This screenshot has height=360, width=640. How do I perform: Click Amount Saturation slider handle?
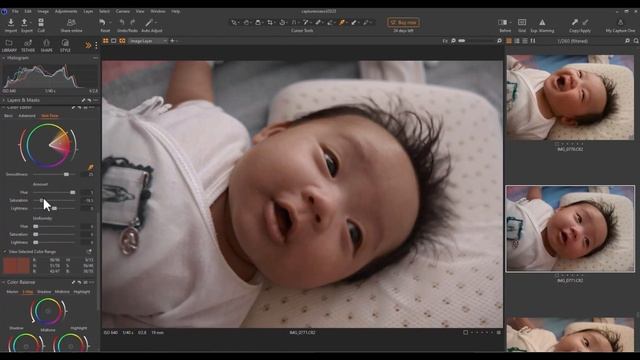[x=41, y=200]
